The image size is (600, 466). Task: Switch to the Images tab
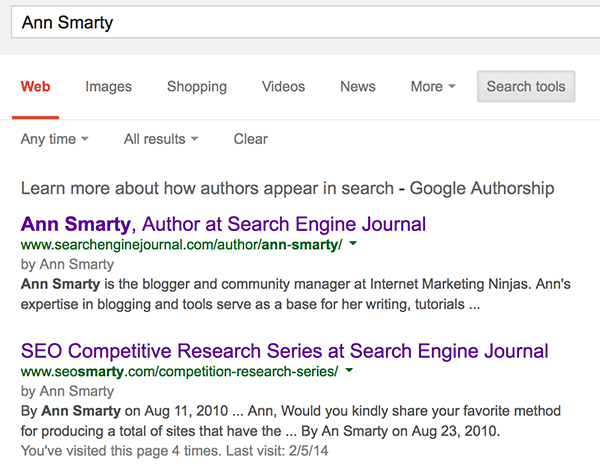[109, 87]
